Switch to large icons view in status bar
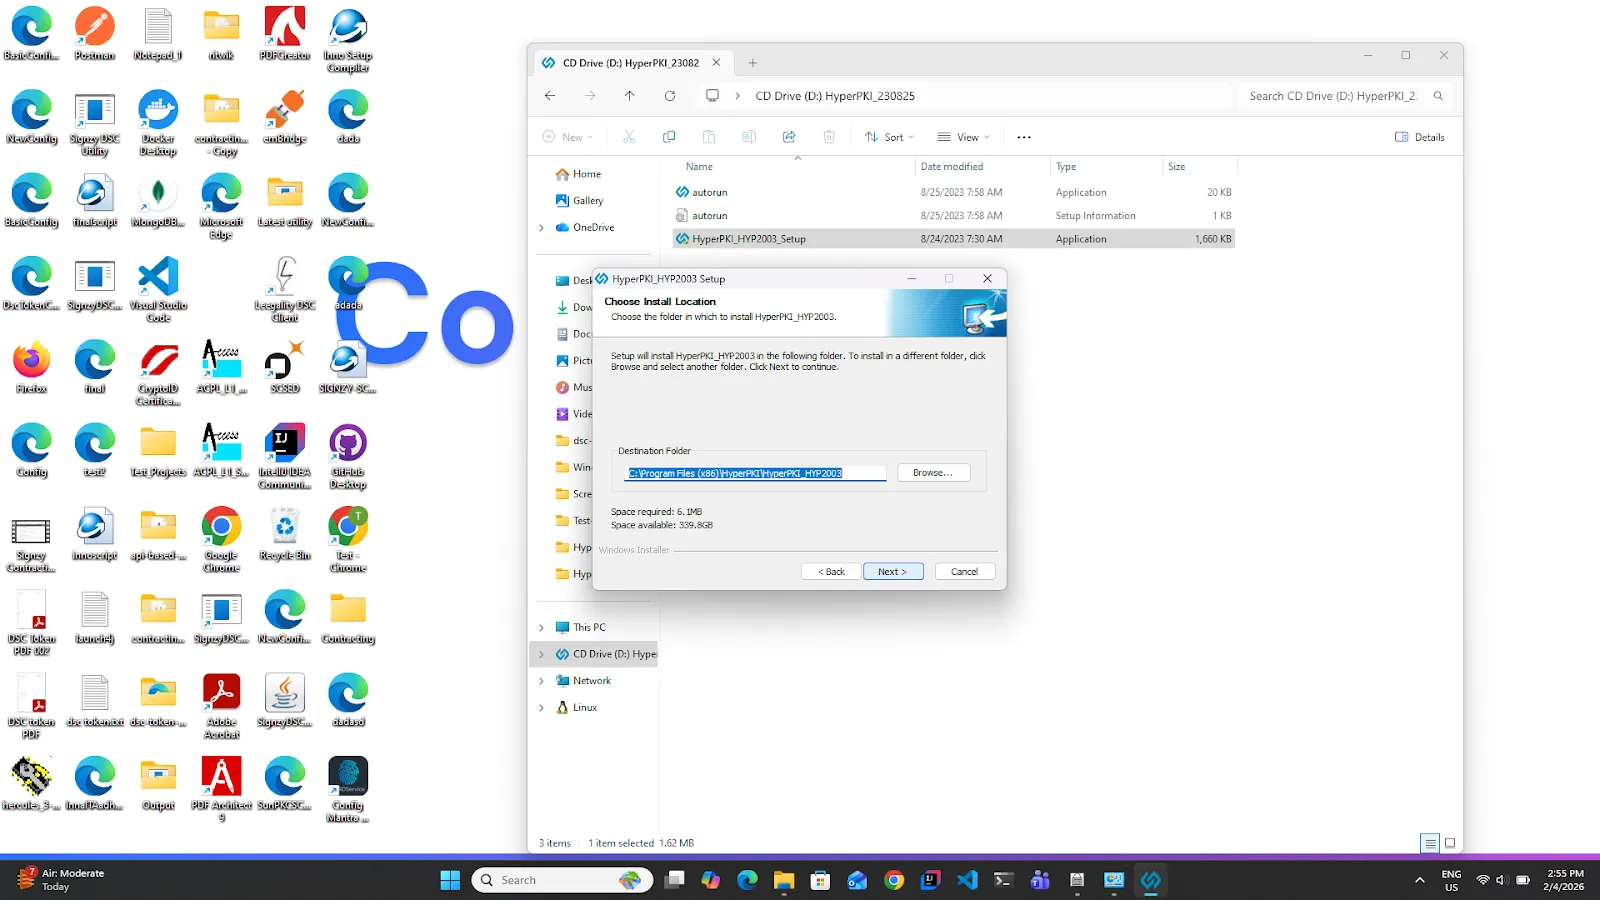This screenshot has width=1600, height=900. coord(1450,843)
